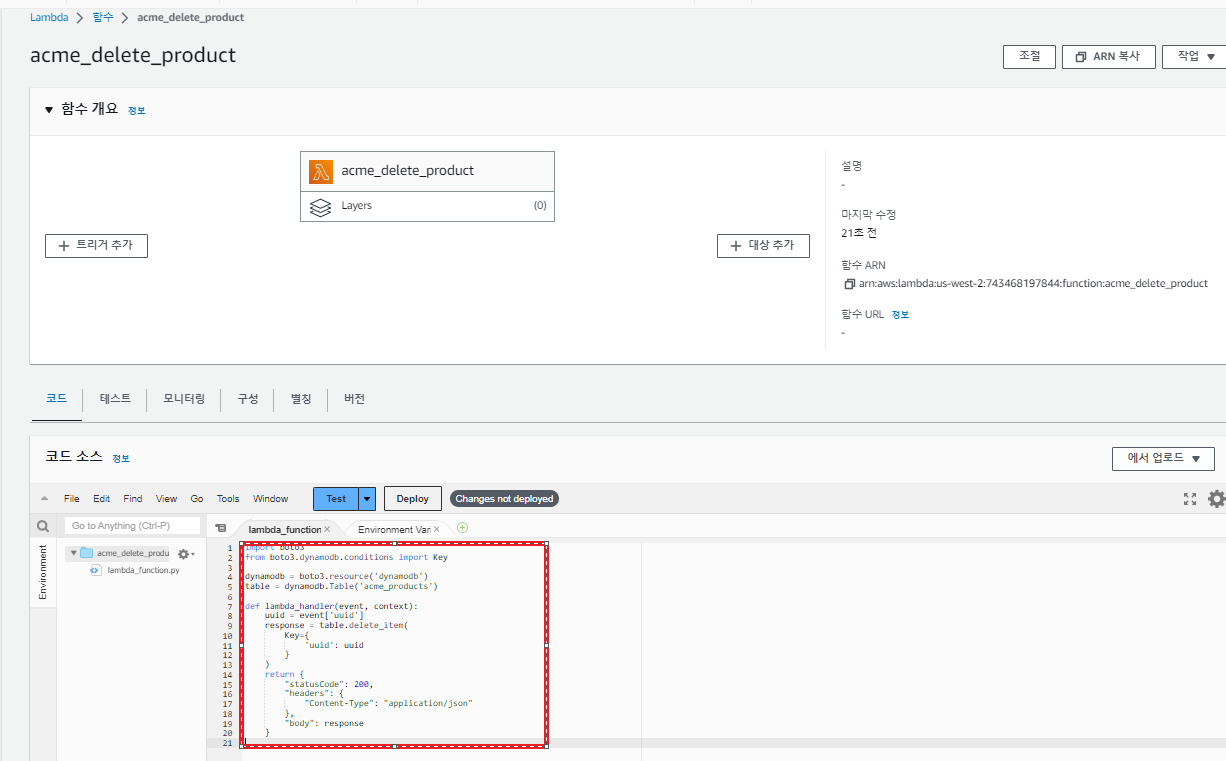Switch to the 별칭 tab
Image resolution: width=1226 pixels, height=761 pixels.
pyautogui.click(x=301, y=398)
